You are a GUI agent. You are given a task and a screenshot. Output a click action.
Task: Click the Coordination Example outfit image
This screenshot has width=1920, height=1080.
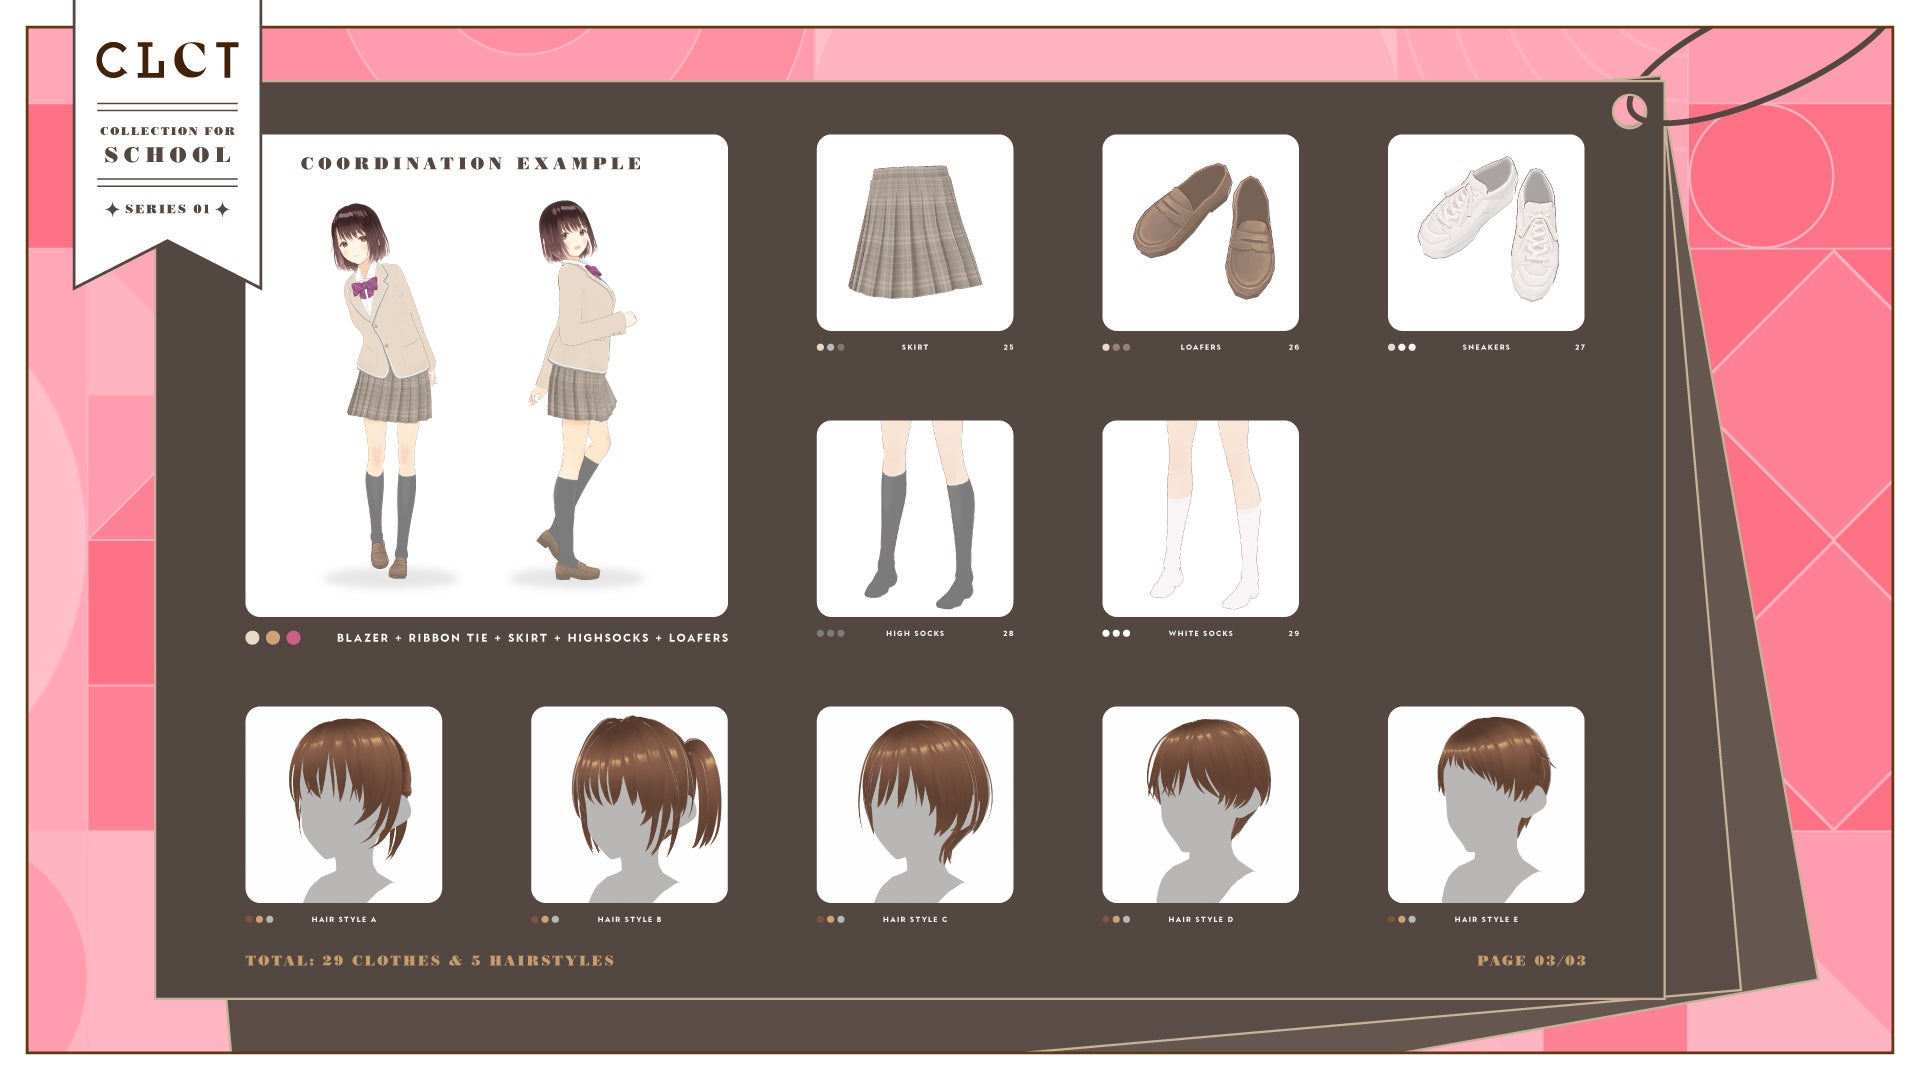486,390
